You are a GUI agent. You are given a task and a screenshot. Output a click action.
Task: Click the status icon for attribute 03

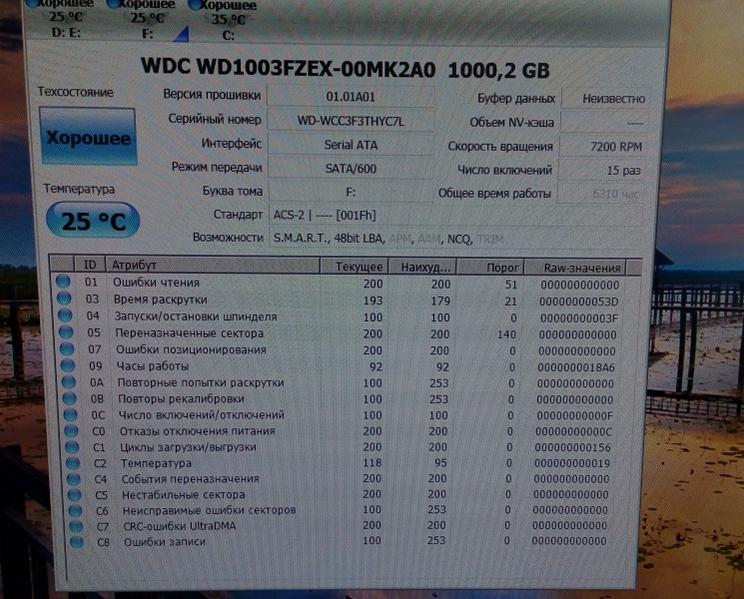64,299
